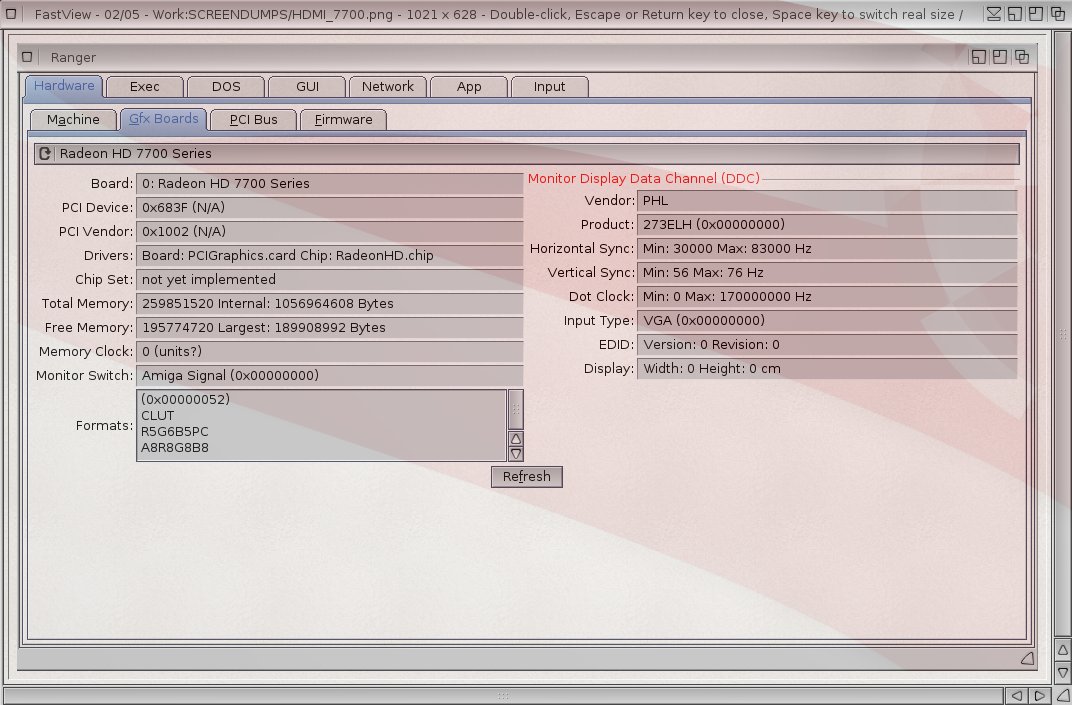The image size is (1072, 705).
Task: Select A8R8G8B8 in the Formats list
Action: pyautogui.click(x=174, y=448)
